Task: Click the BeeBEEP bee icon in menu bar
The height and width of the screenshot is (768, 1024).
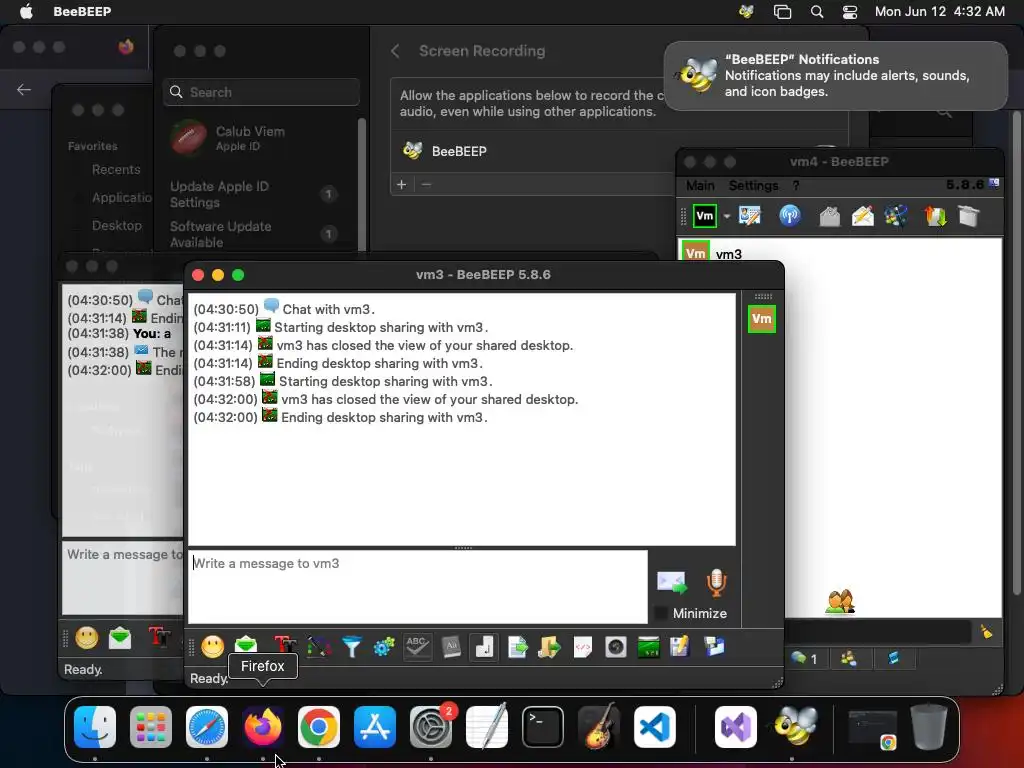Action: (x=746, y=12)
